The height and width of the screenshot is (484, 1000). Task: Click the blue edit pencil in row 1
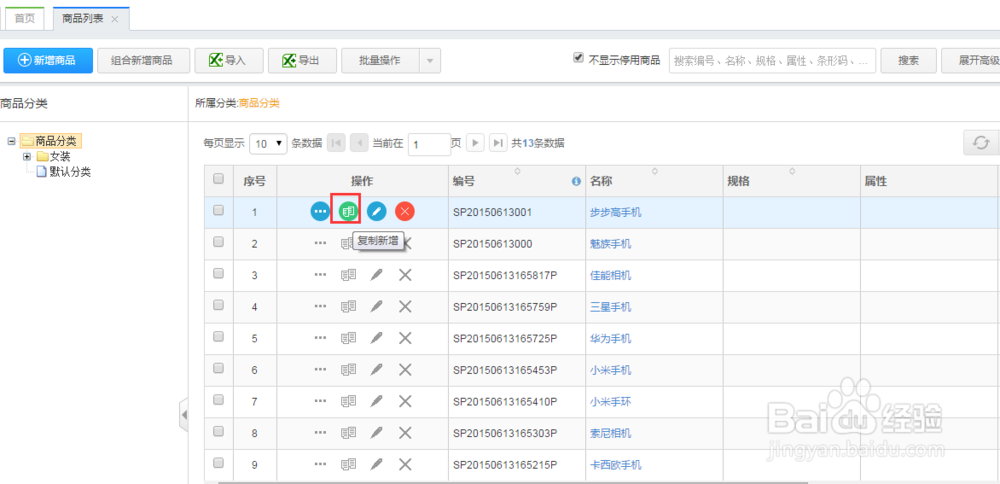click(377, 211)
